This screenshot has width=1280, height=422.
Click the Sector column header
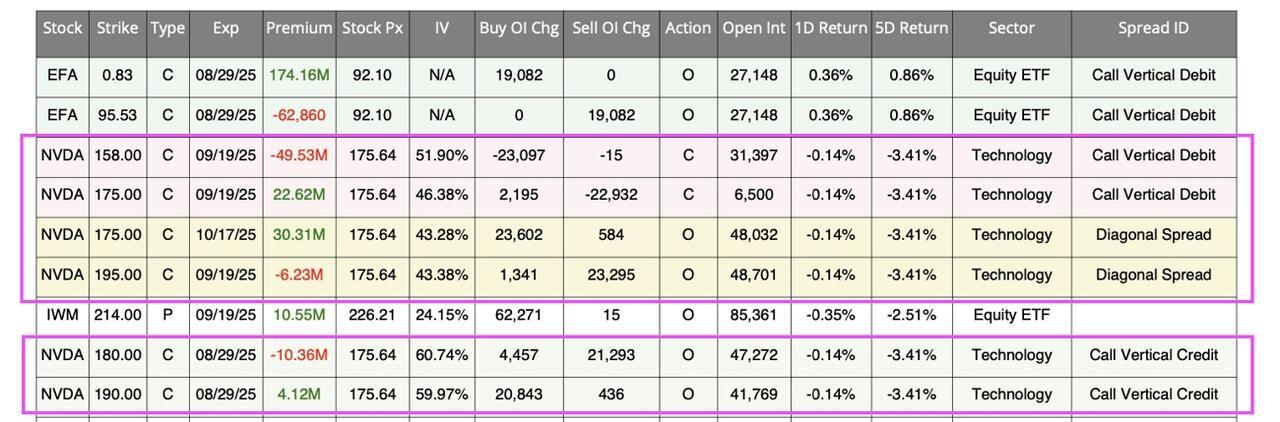point(1011,28)
